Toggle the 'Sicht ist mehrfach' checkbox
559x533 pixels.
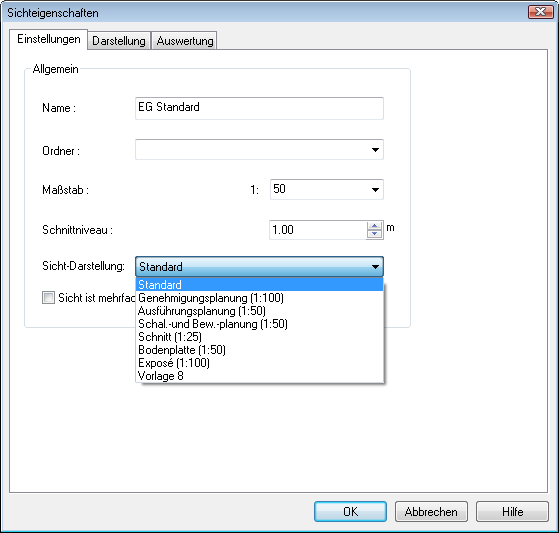click(48, 298)
